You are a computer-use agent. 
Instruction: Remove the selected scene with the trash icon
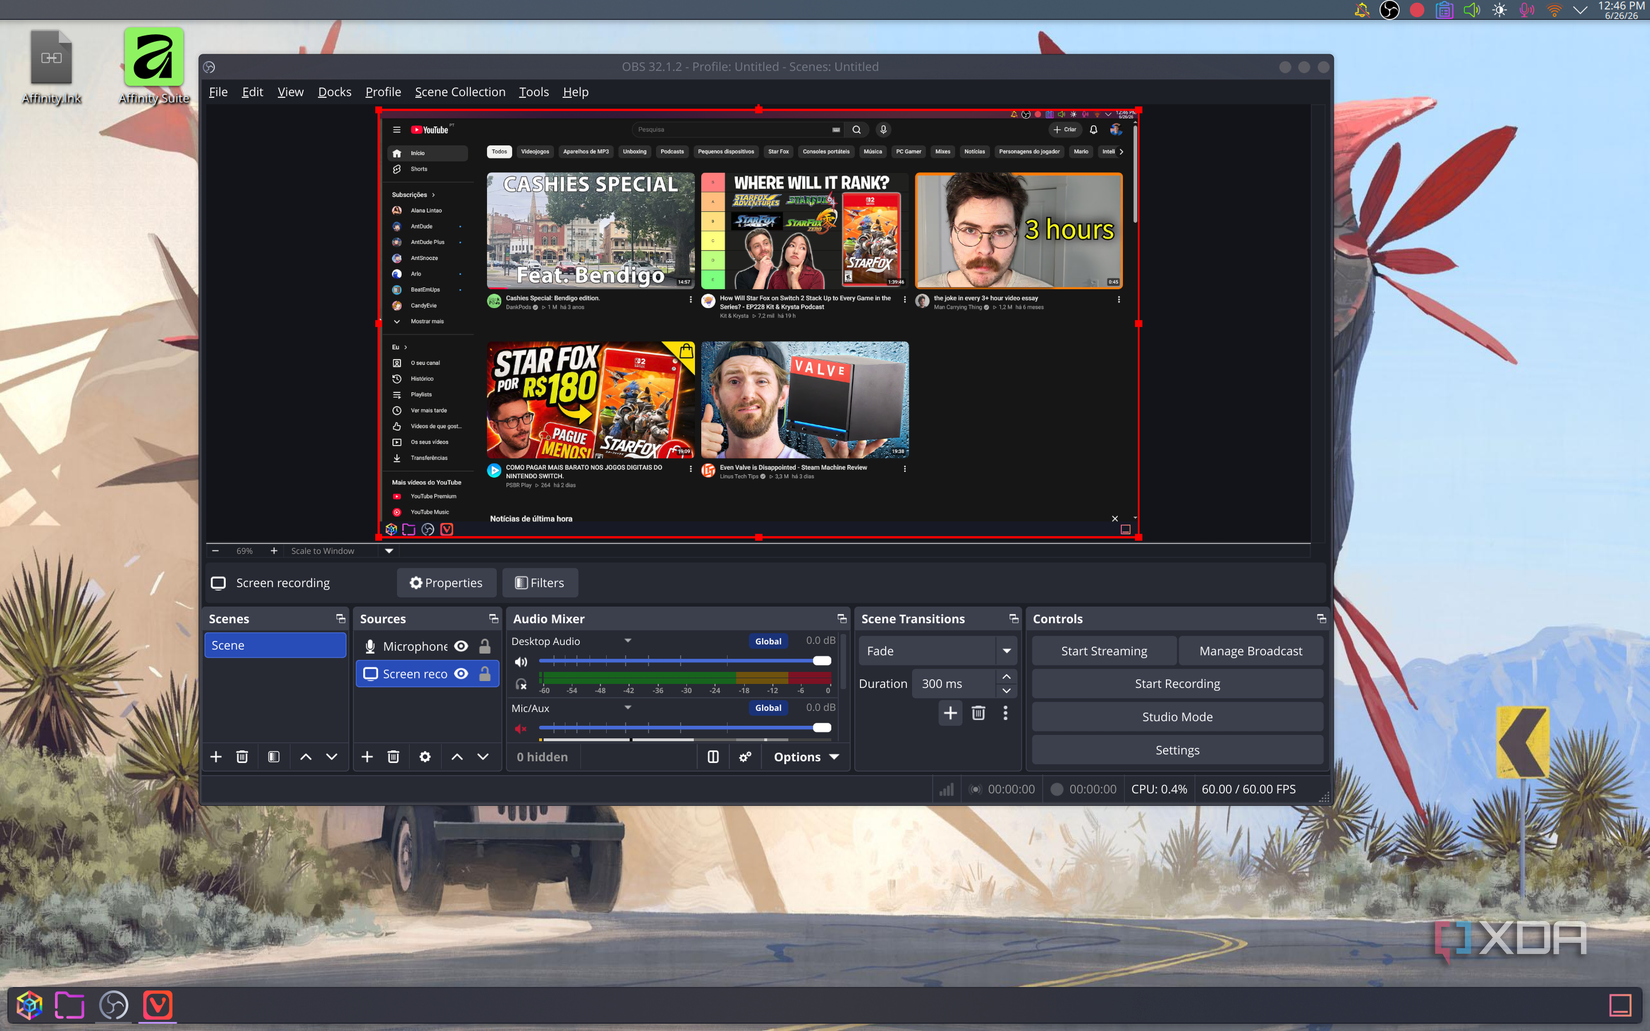click(x=242, y=757)
